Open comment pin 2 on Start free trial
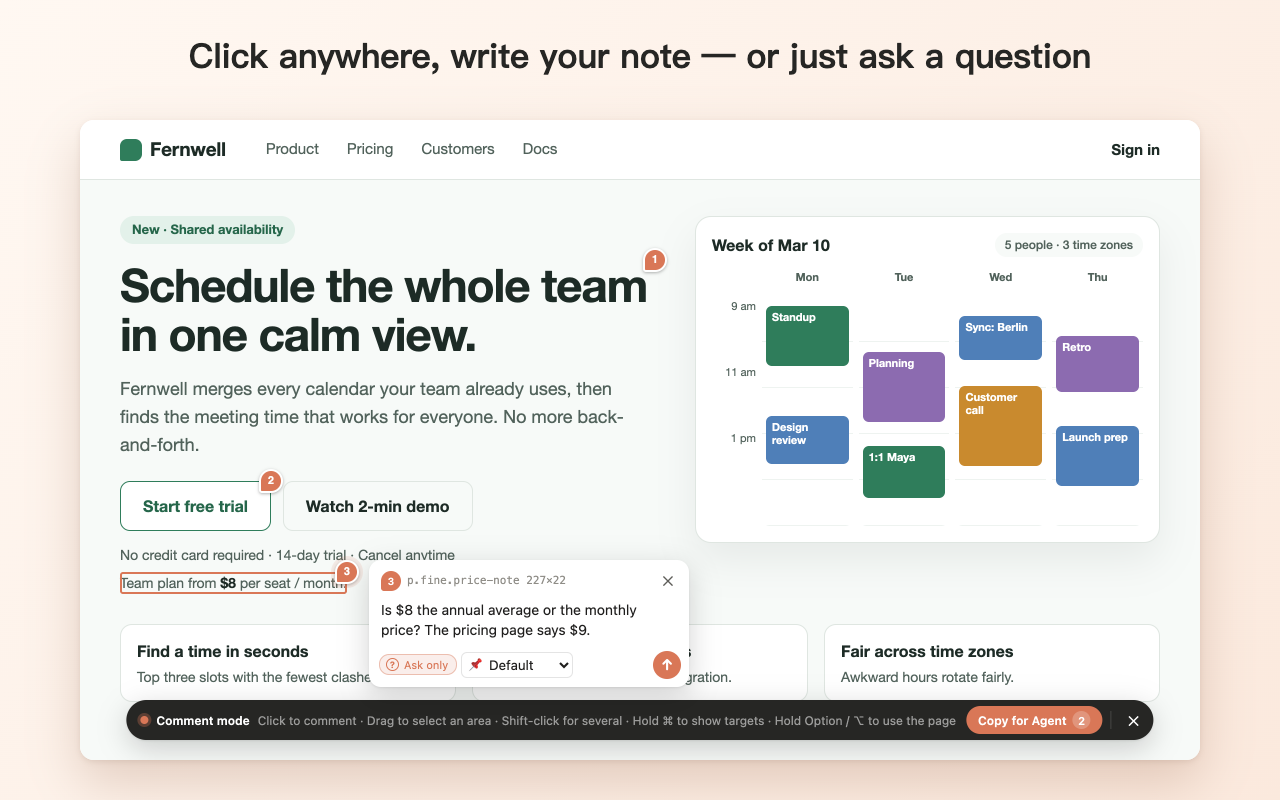The width and height of the screenshot is (1280, 800). point(270,481)
